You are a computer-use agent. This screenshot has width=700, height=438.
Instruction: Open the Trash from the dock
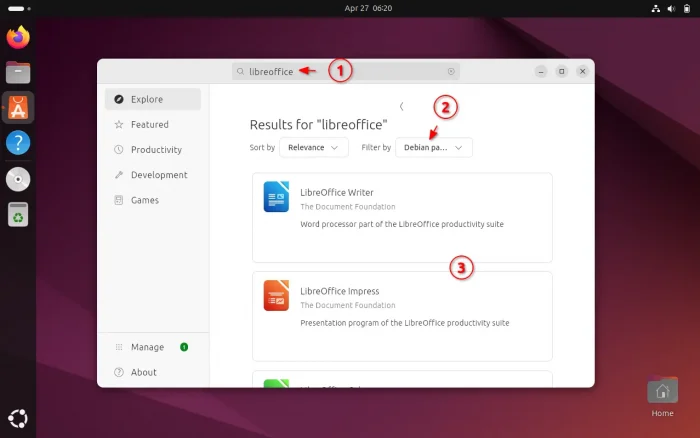point(18,214)
